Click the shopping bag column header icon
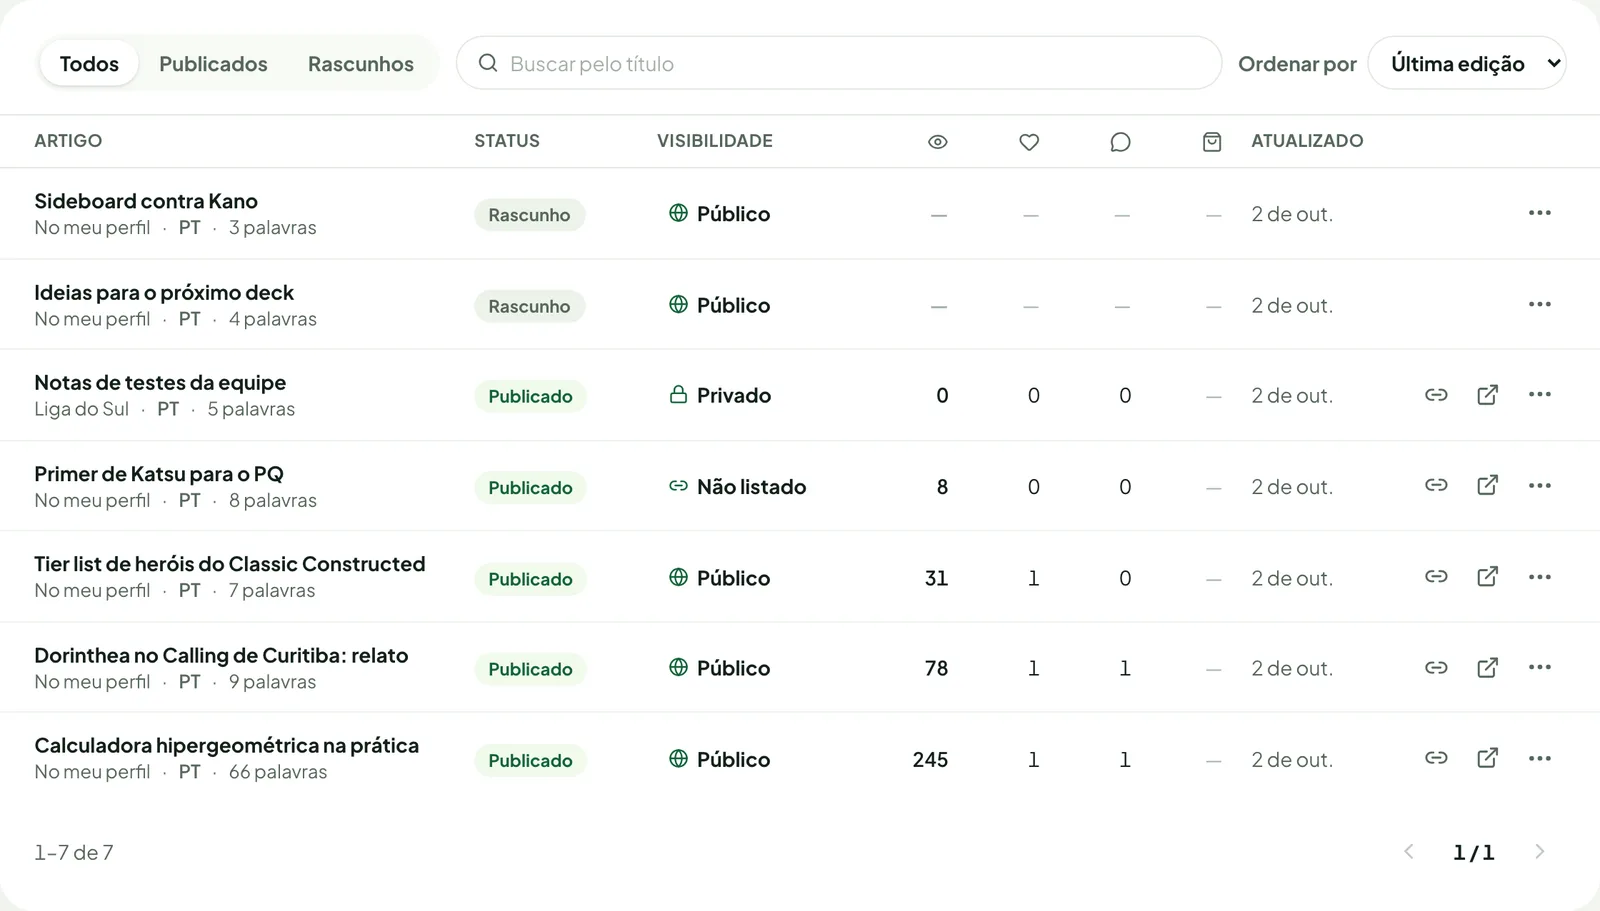The image size is (1600, 911). coord(1212,142)
